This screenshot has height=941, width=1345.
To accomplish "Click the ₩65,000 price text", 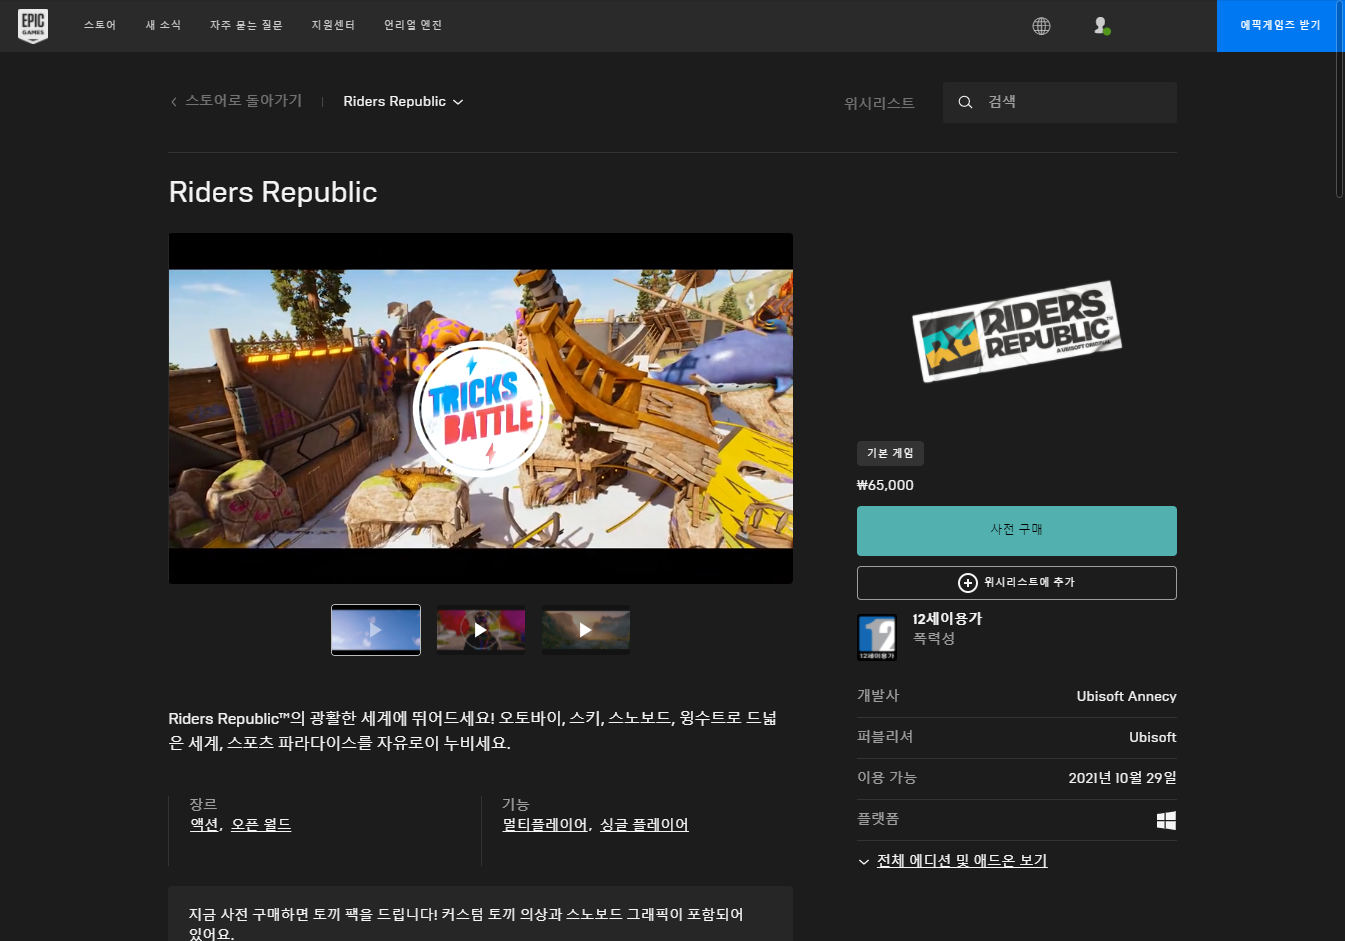I will (885, 485).
